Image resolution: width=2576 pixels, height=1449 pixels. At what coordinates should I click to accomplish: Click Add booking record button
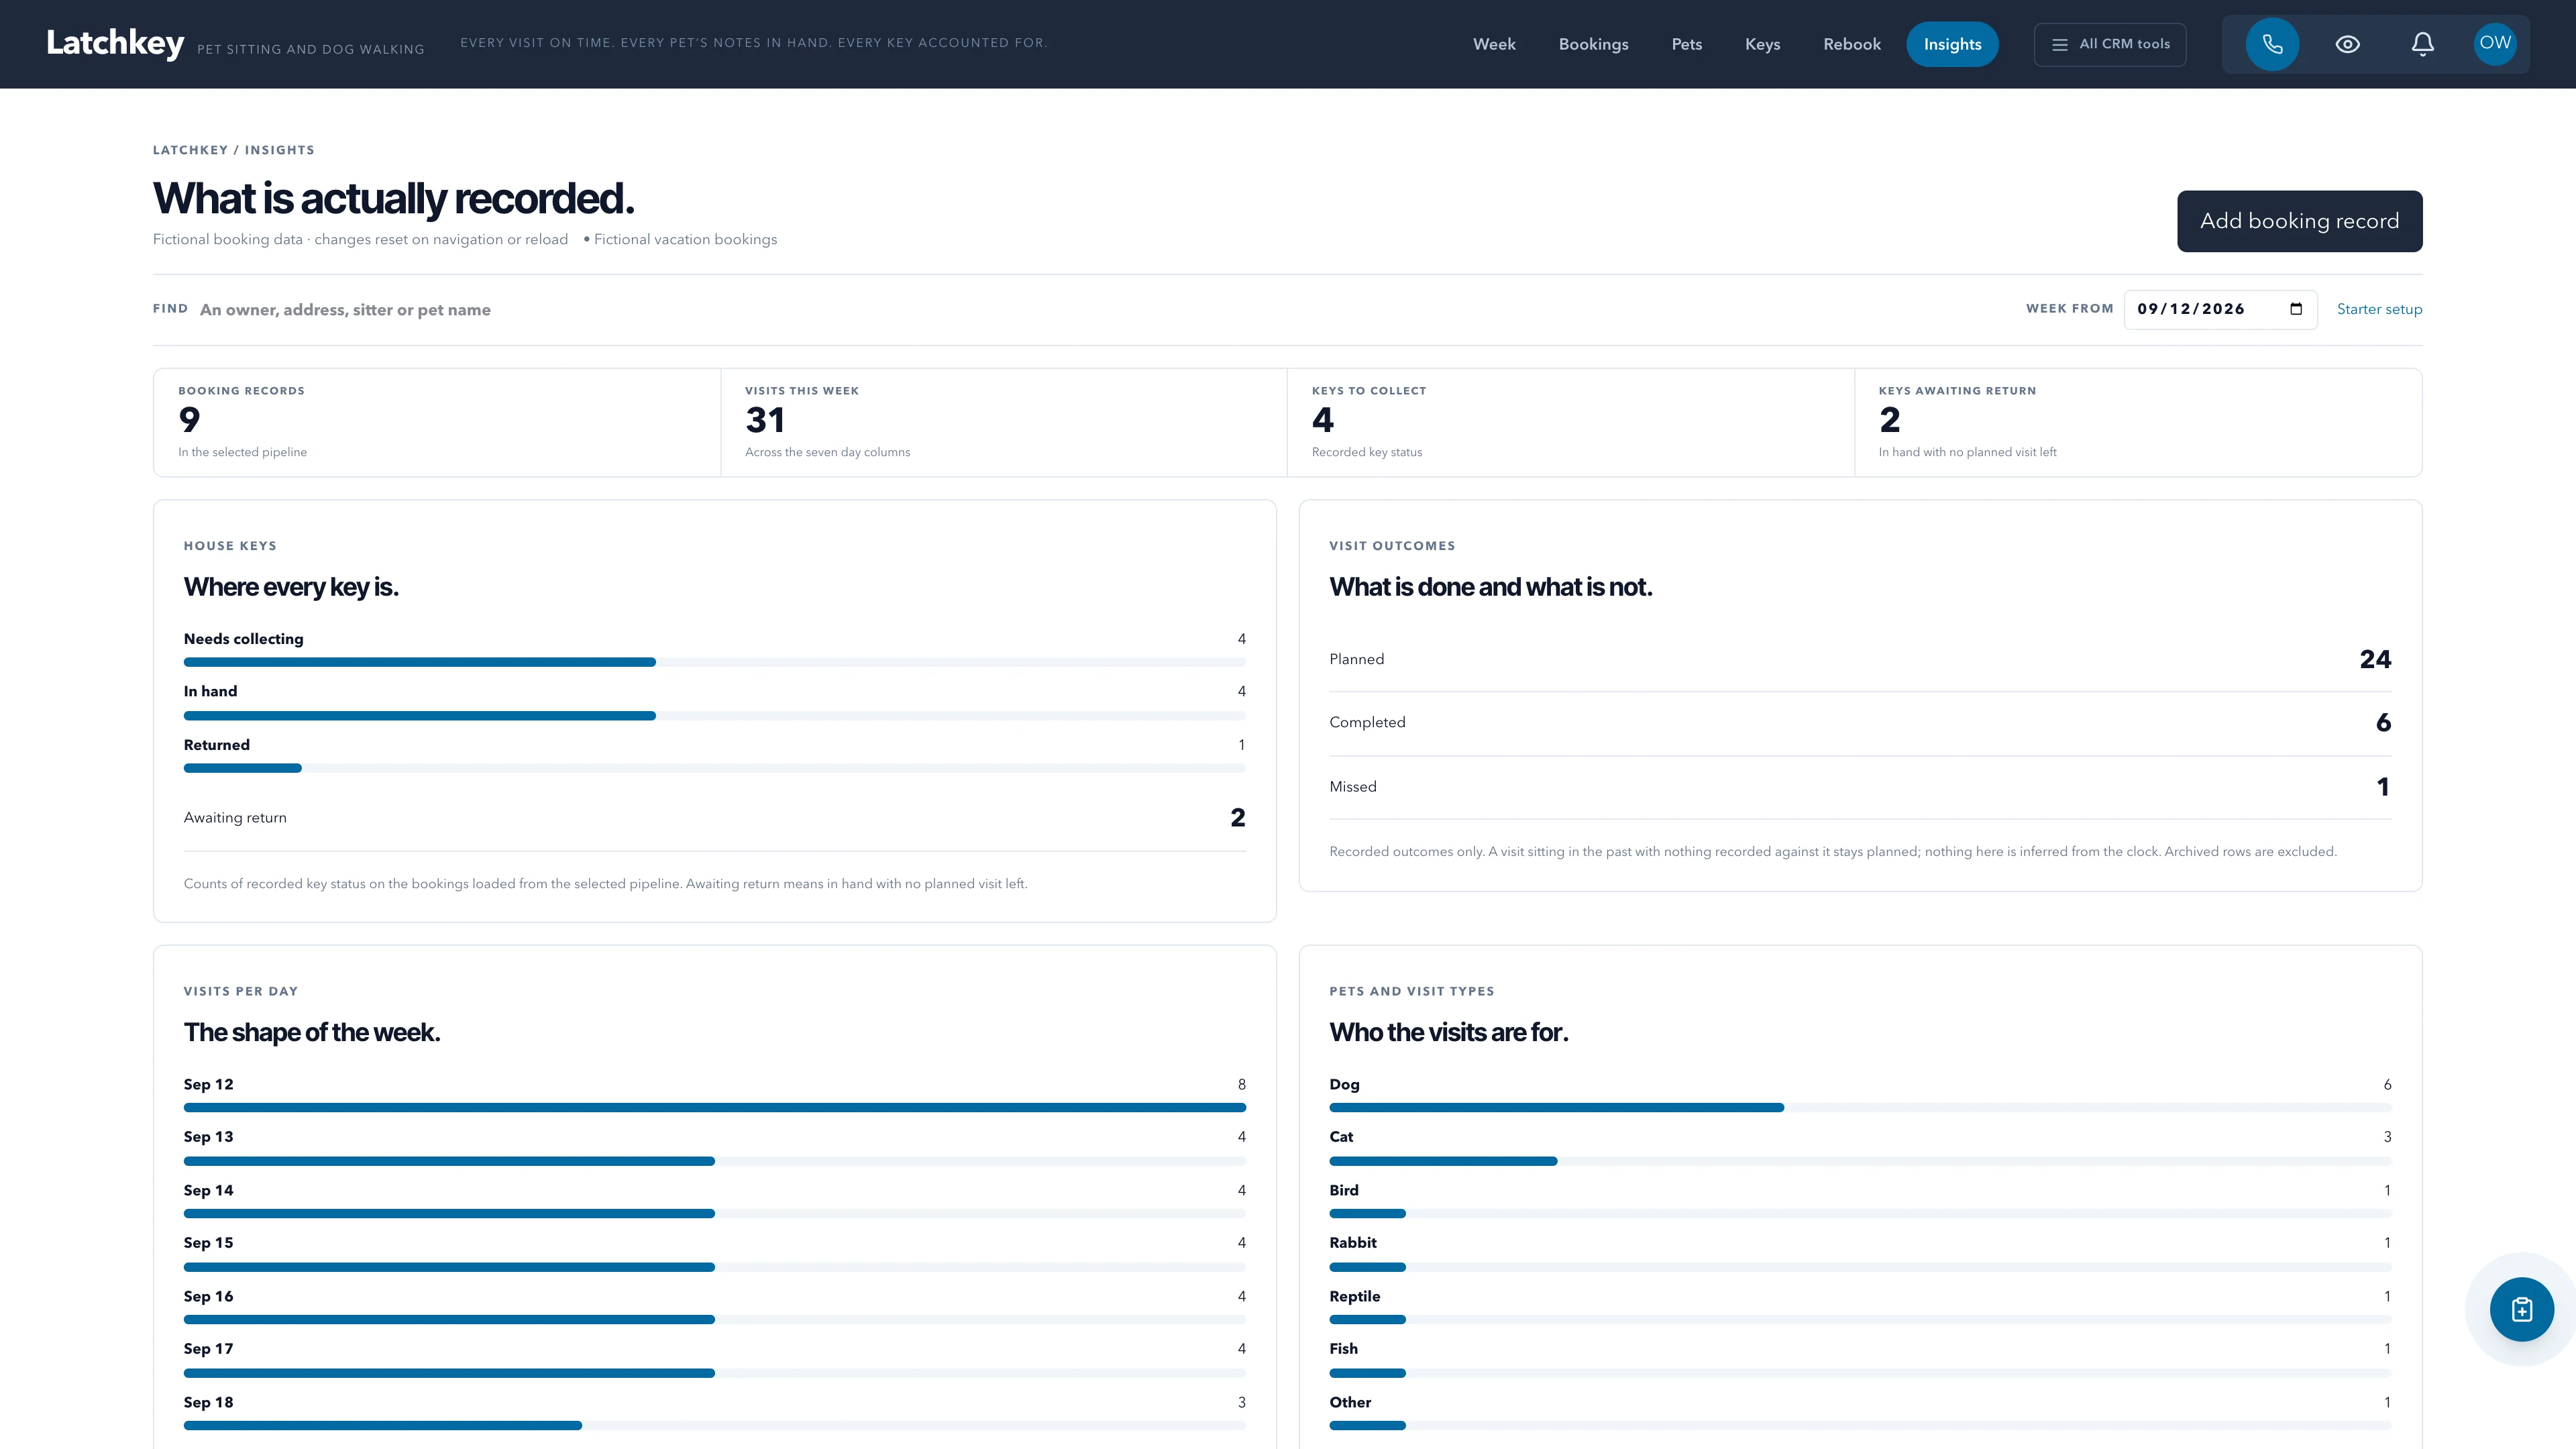tap(2299, 221)
